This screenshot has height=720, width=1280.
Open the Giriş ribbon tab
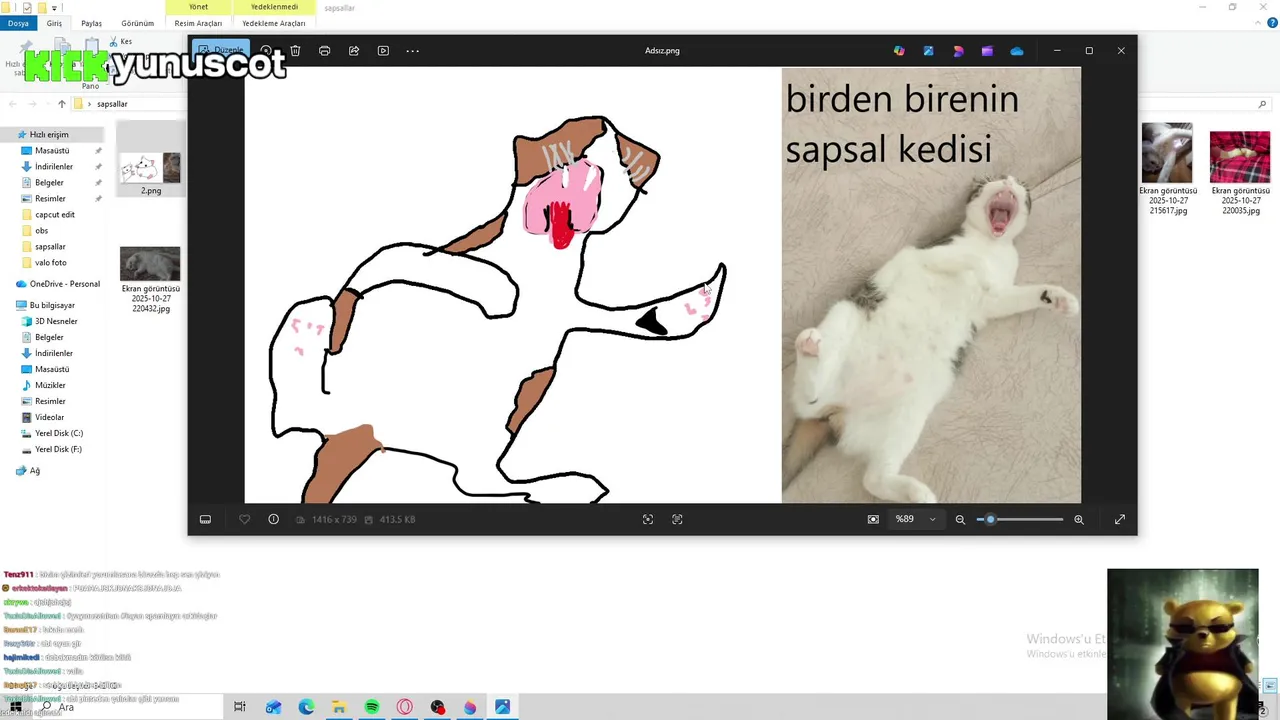click(x=54, y=23)
